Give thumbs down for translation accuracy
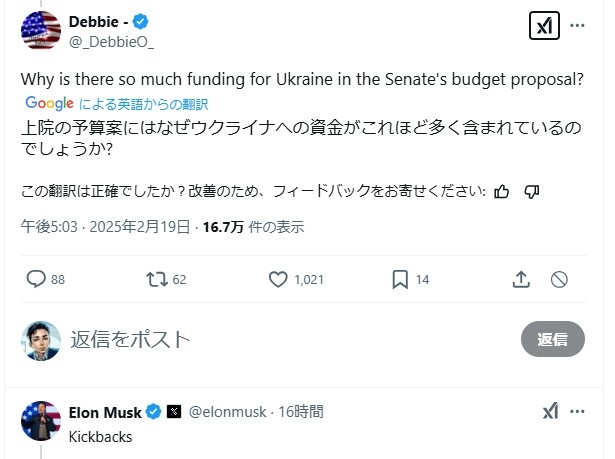 pyautogui.click(x=532, y=191)
